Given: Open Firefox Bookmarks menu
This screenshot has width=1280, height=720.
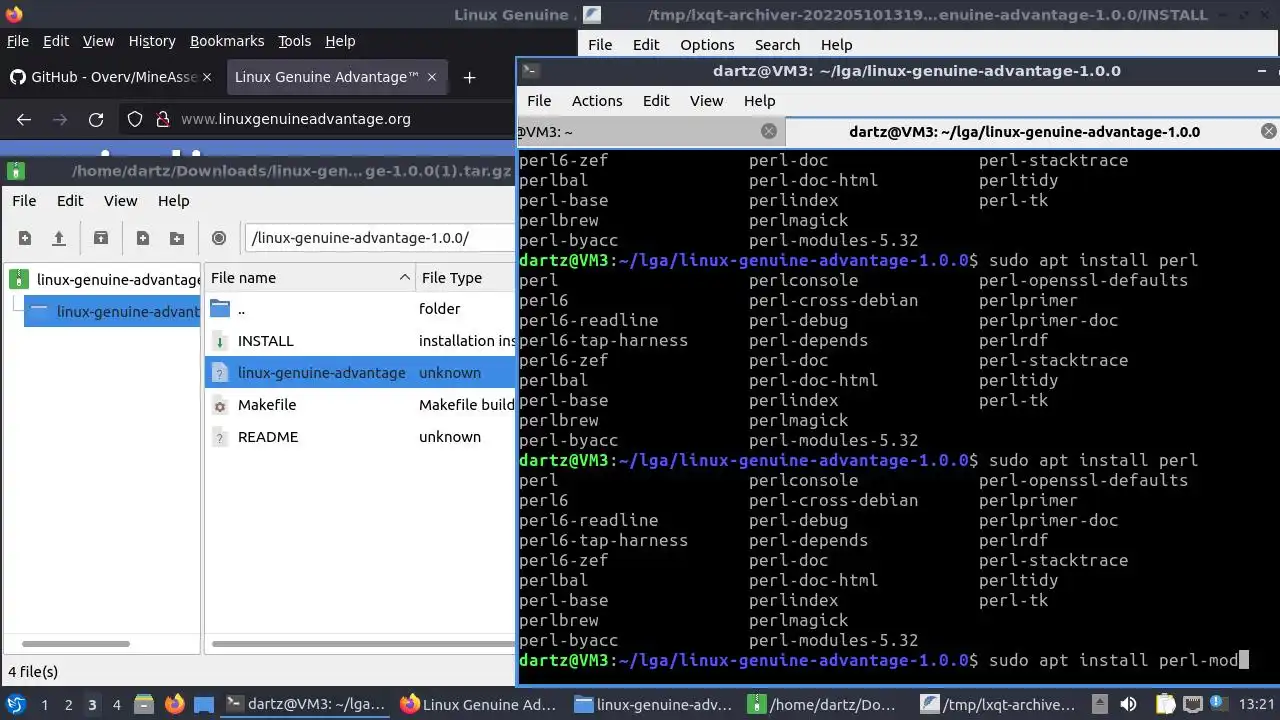Looking at the screenshot, I should pyautogui.click(x=227, y=41).
